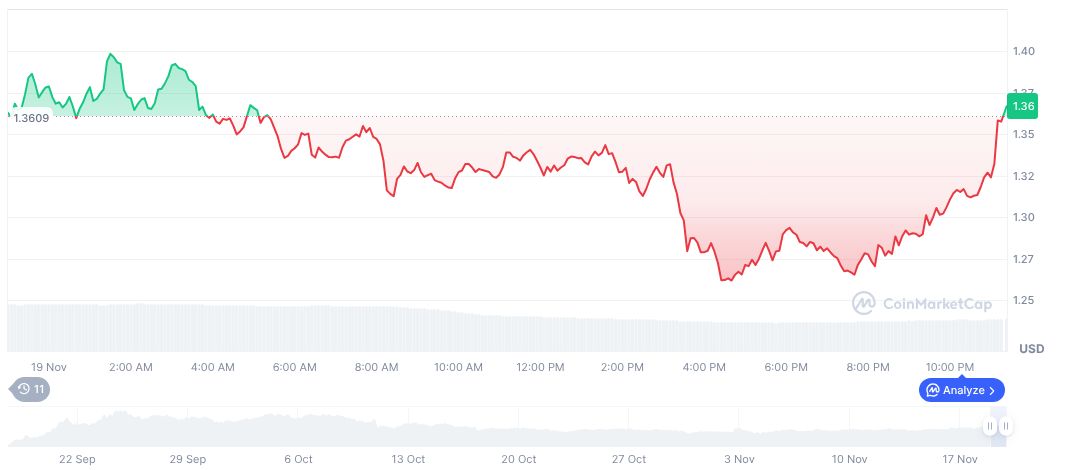Click the 1.25 price axis label
This screenshot has width=1072, height=470.
(1023, 301)
